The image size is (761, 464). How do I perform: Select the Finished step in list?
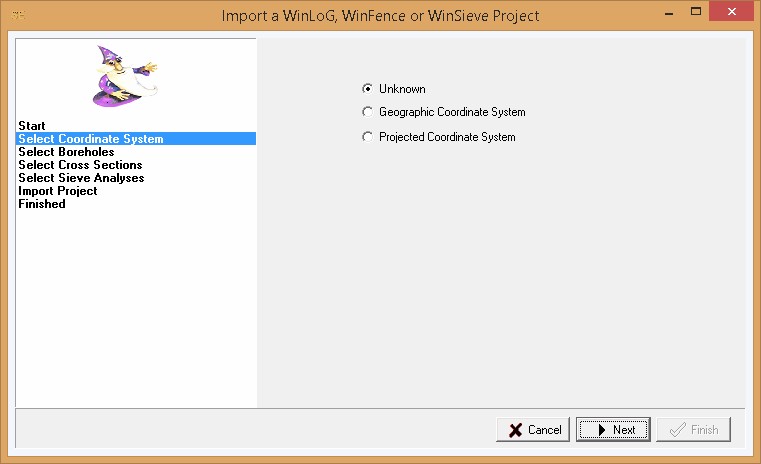[x=42, y=204]
